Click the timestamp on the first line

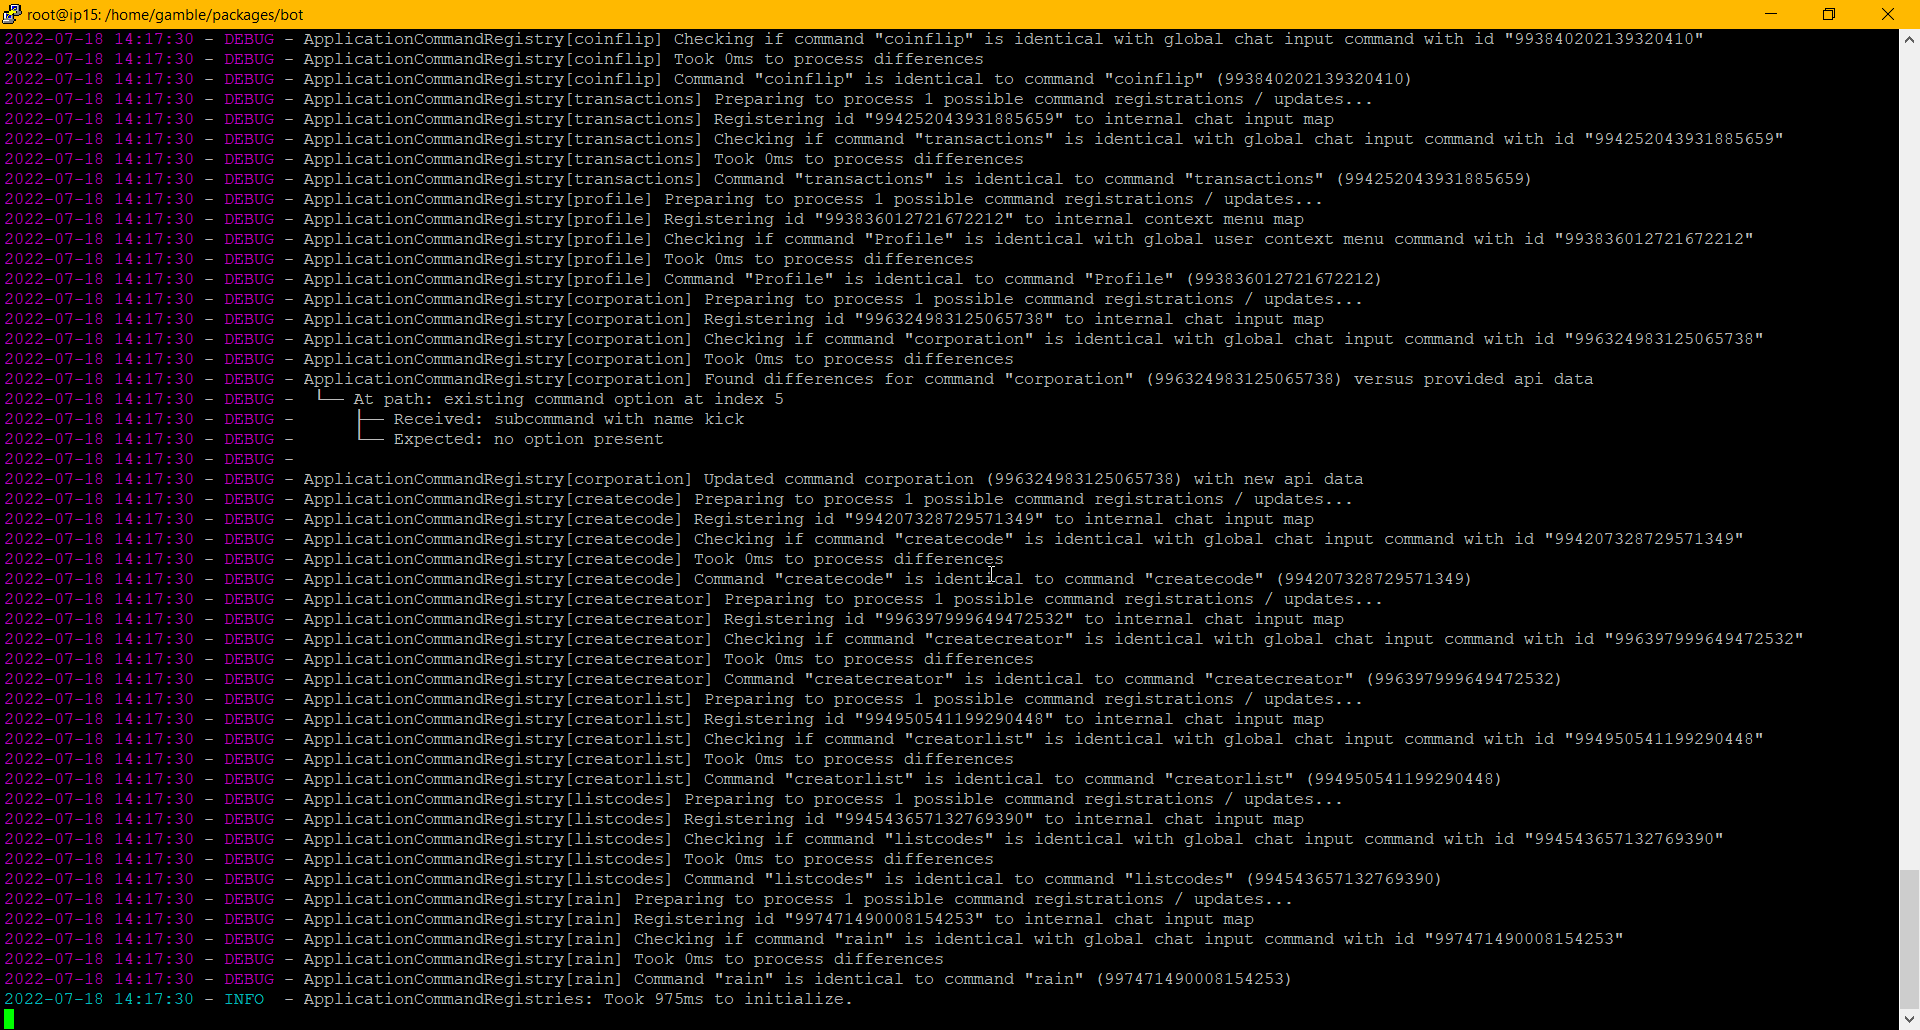pos(100,38)
